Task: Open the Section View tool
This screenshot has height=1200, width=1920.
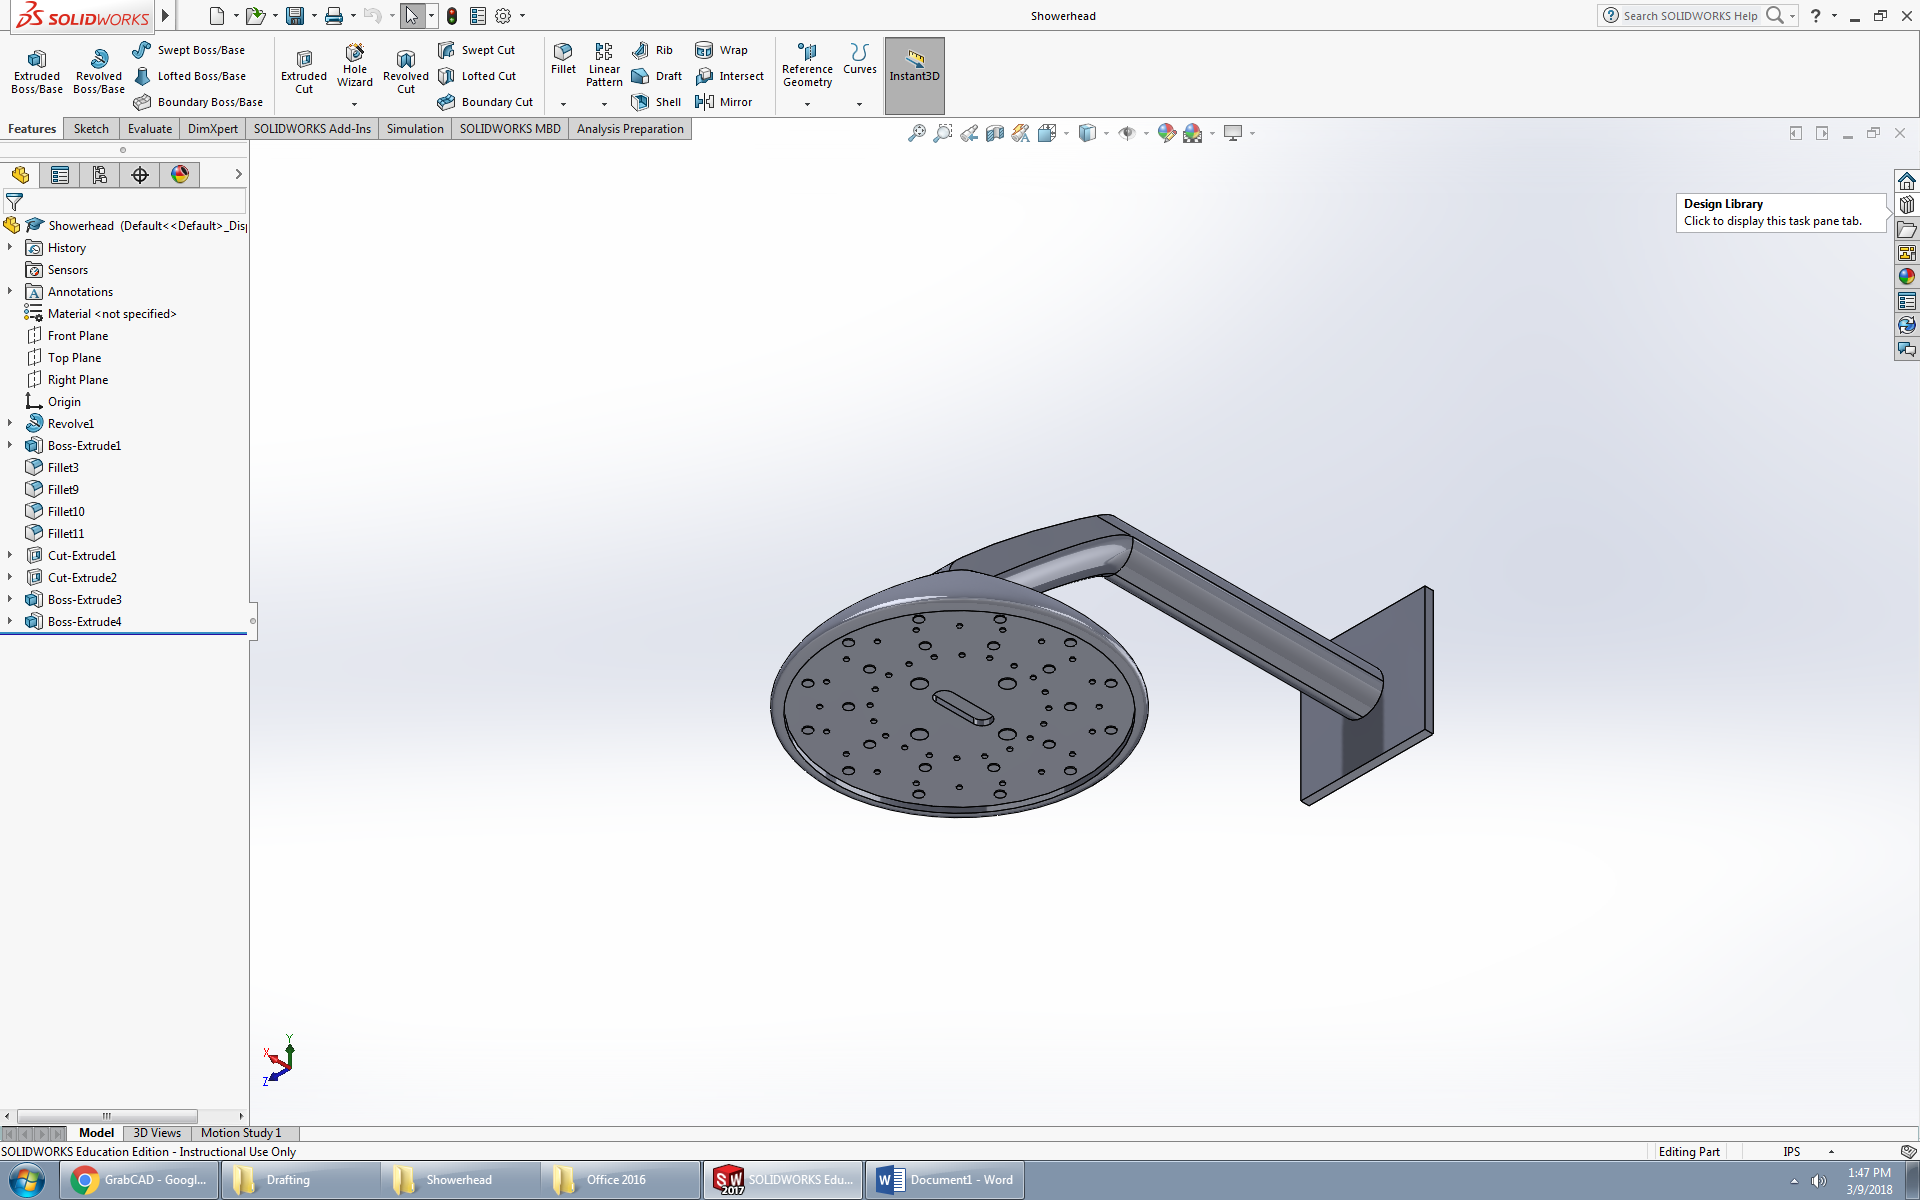Action: 994,133
